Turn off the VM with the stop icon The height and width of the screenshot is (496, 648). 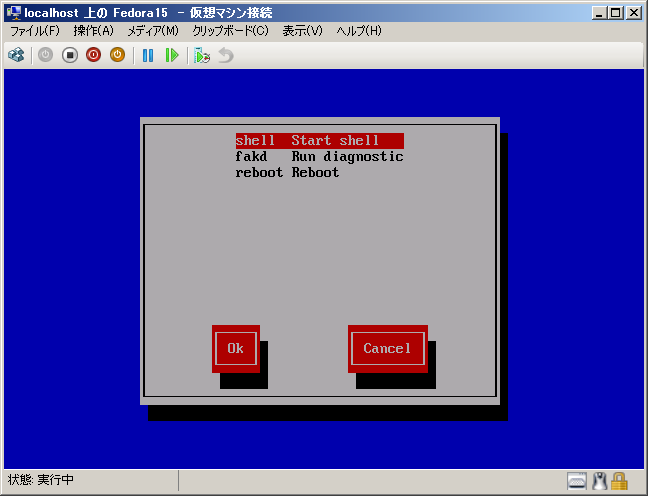[x=69, y=55]
